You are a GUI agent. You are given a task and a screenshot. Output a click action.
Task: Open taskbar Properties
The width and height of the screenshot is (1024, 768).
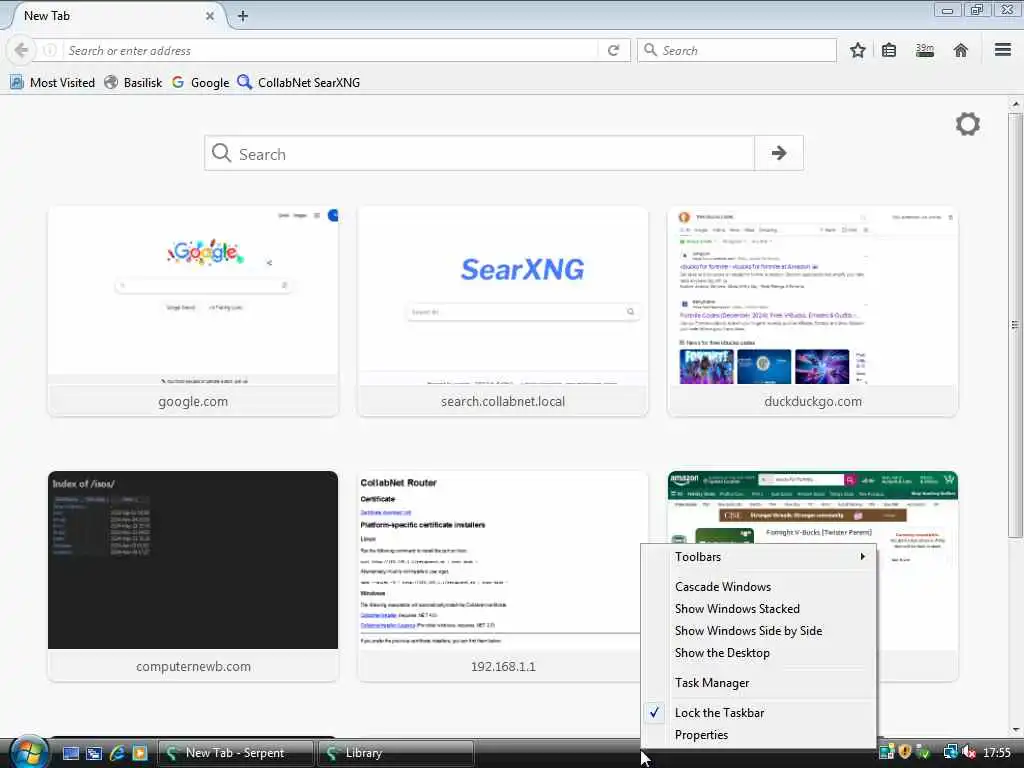point(759,735)
